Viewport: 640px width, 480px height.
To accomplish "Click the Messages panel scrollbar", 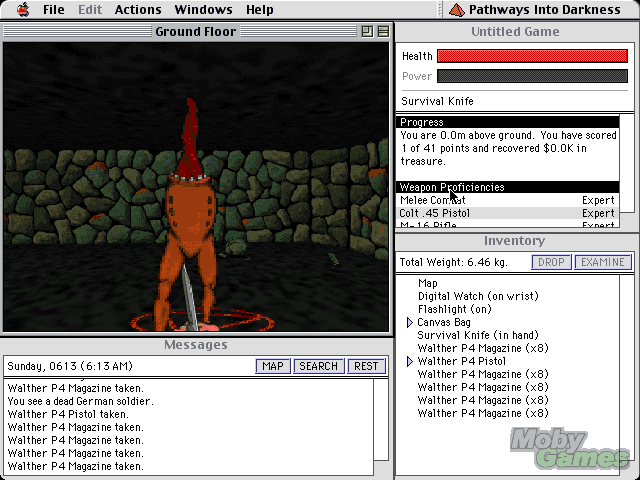I will click(x=381, y=420).
